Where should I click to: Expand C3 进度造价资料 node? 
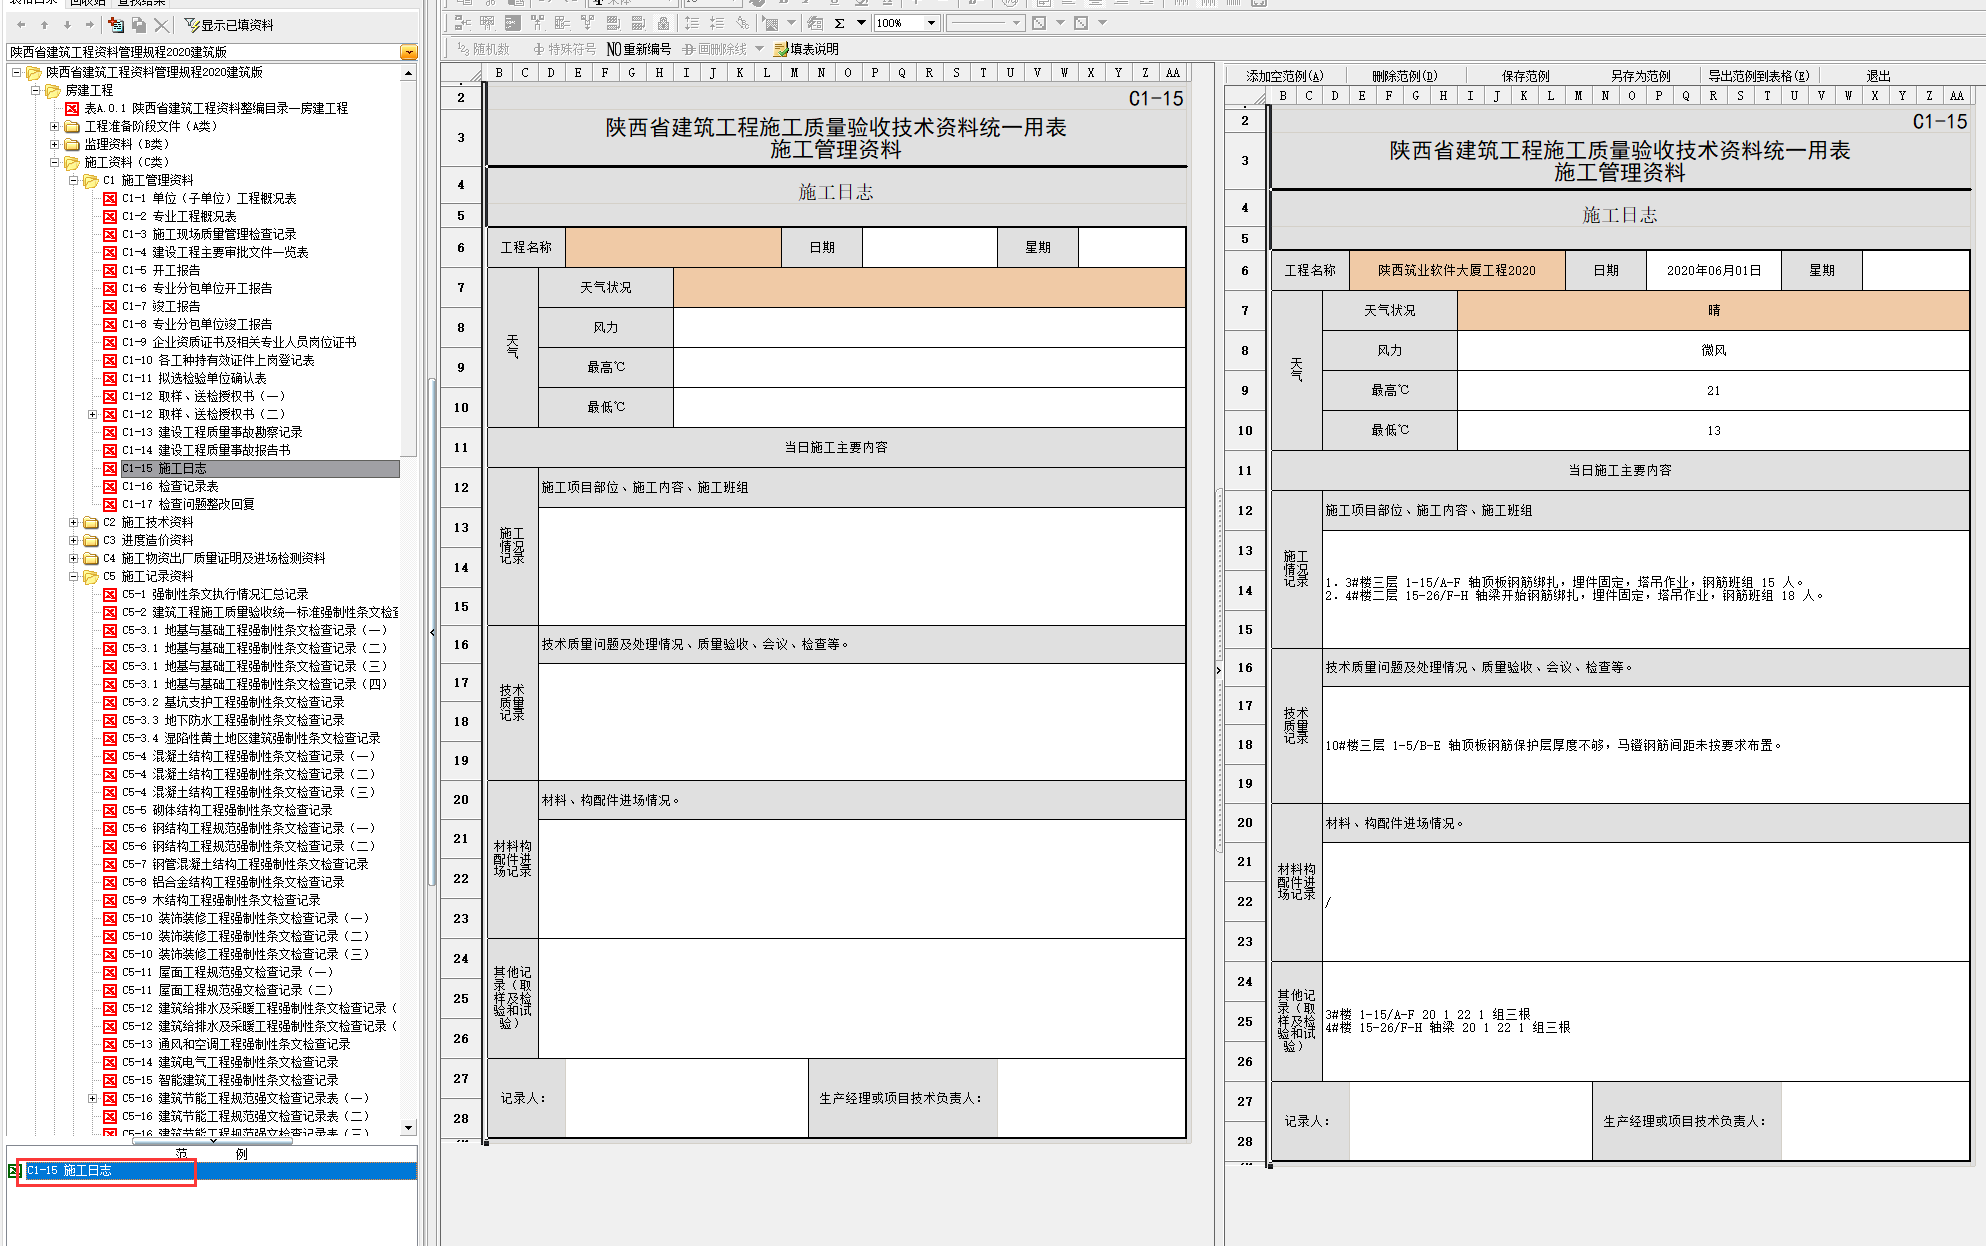73,540
